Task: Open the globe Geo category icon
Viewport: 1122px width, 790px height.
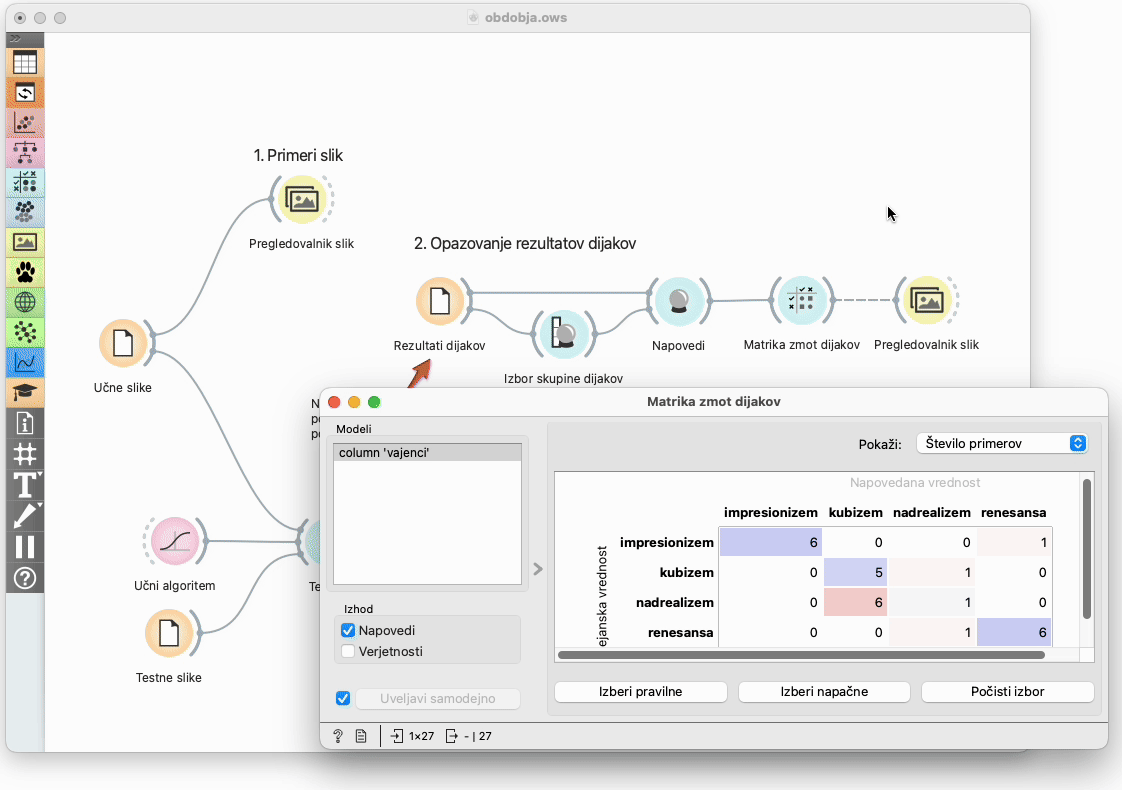Action: (25, 302)
